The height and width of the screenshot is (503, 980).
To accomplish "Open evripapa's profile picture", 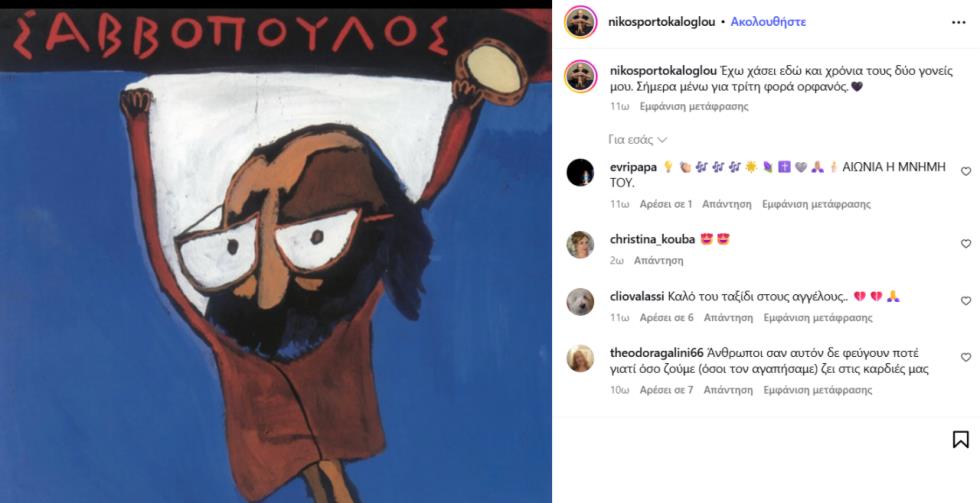I will pos(580,172).
